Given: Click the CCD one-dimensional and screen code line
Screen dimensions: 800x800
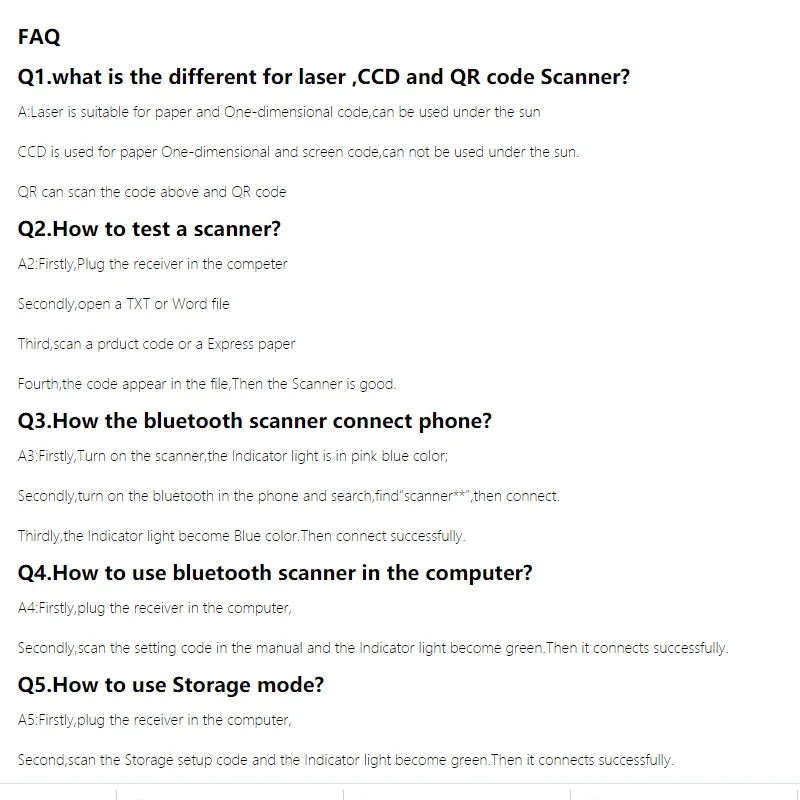Looking at the screenshot, I should click(x=298, y=152).
